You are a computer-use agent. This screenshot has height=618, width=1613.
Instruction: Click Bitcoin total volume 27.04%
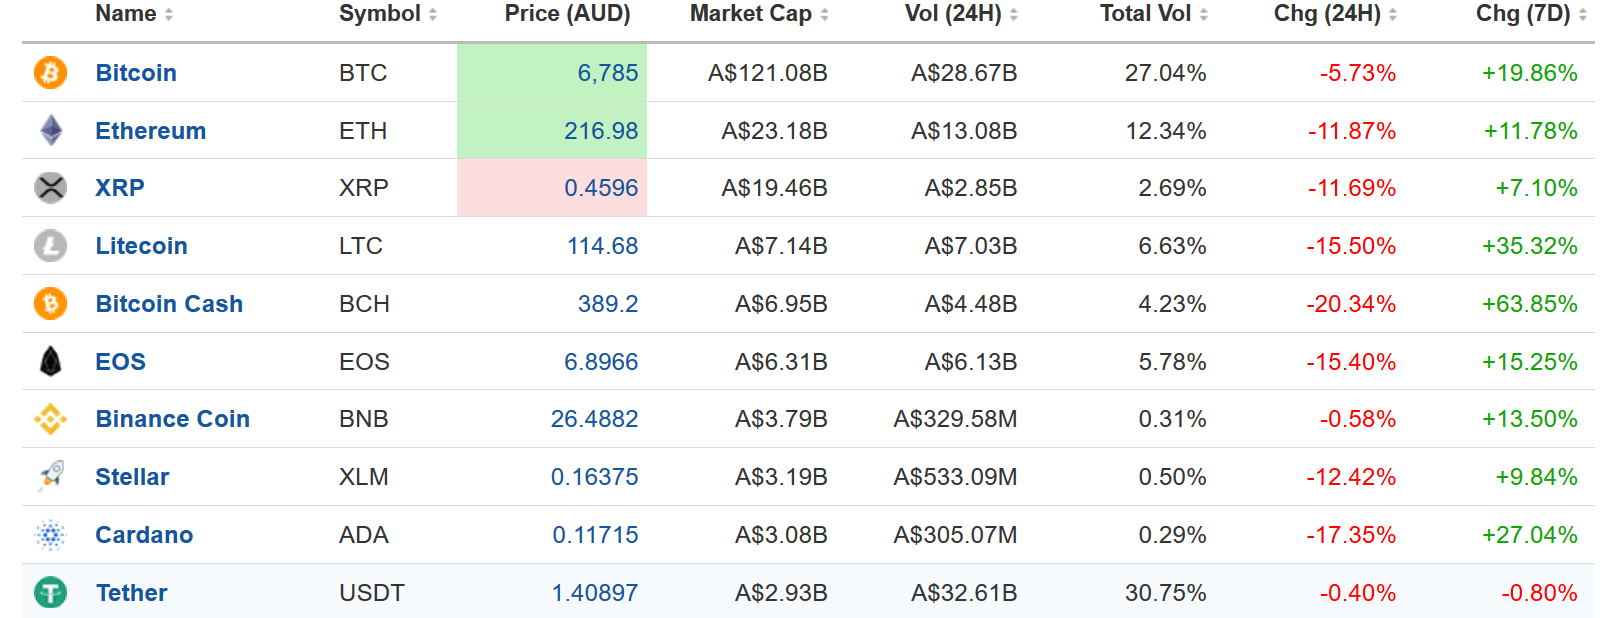click(1165, 73)
